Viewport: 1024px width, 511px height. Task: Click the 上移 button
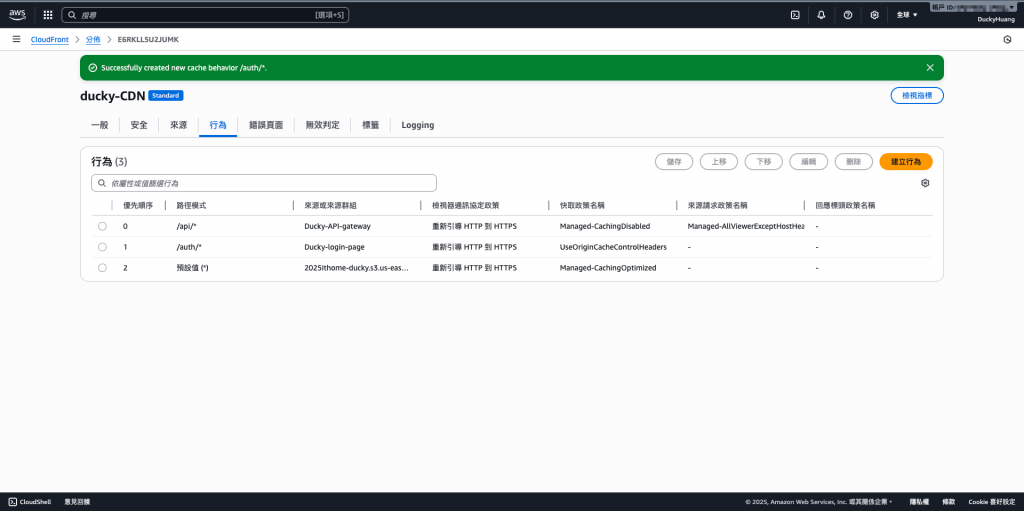pos(718,161)
